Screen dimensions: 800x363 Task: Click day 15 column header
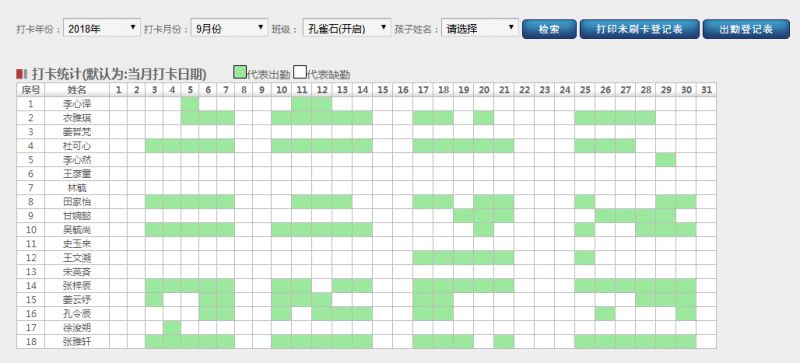[x=383, y=90]
